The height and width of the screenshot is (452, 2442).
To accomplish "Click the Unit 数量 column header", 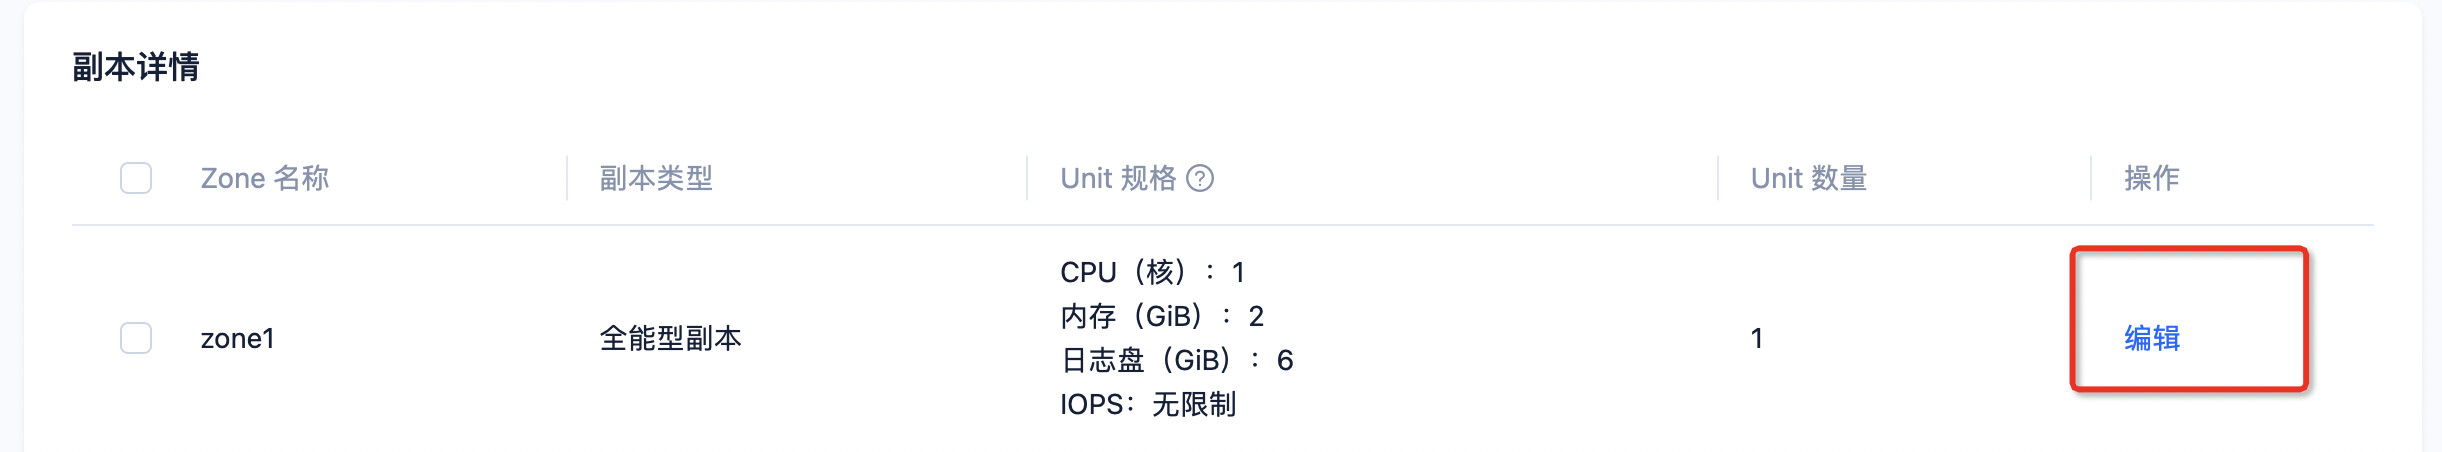I will click(x=1809, y=178).
